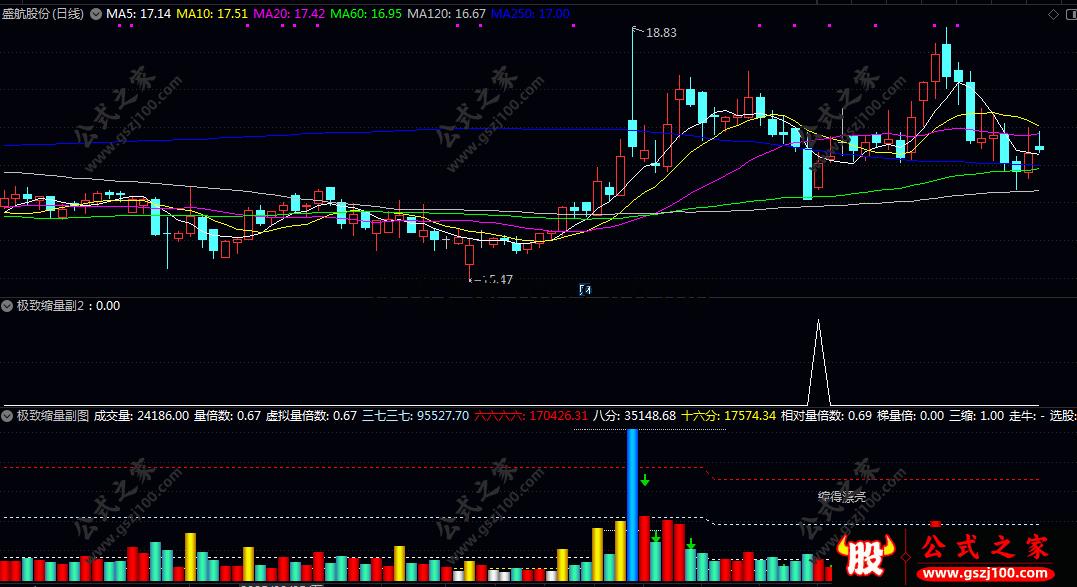
Task: Click the small info marker below the price chart
Action: pos(585,290)
